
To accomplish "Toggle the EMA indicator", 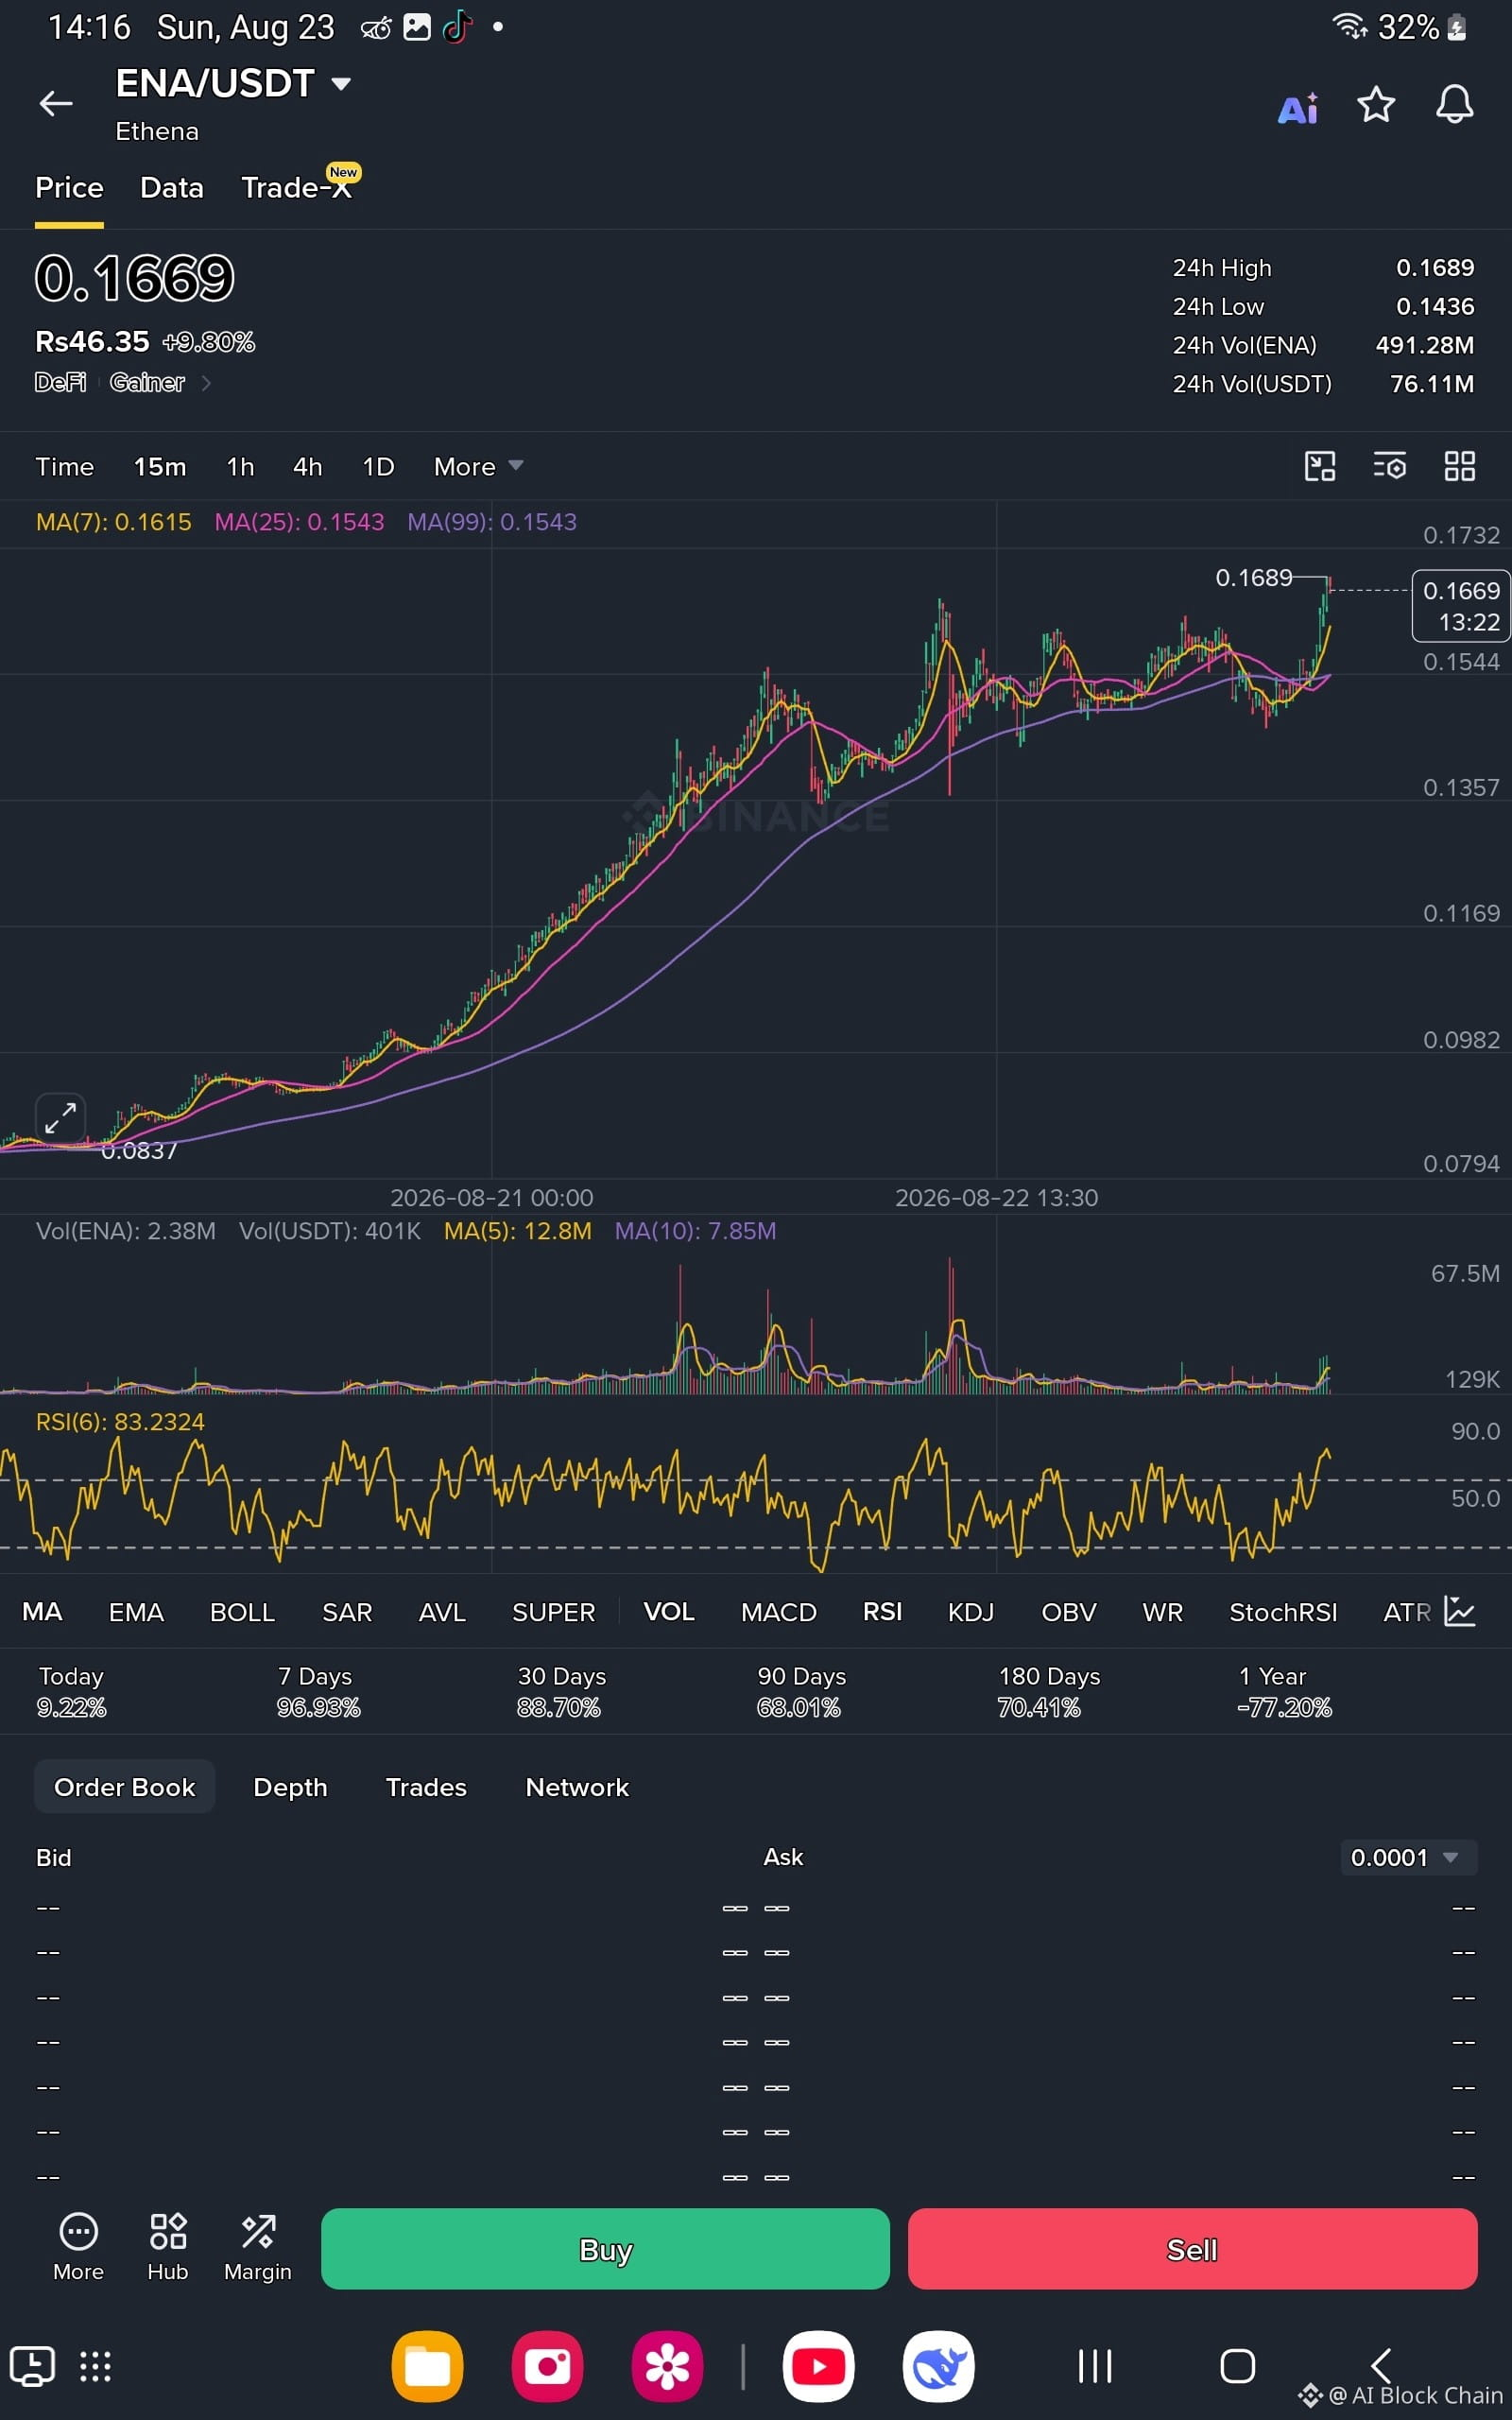I will click(136, 1611).
